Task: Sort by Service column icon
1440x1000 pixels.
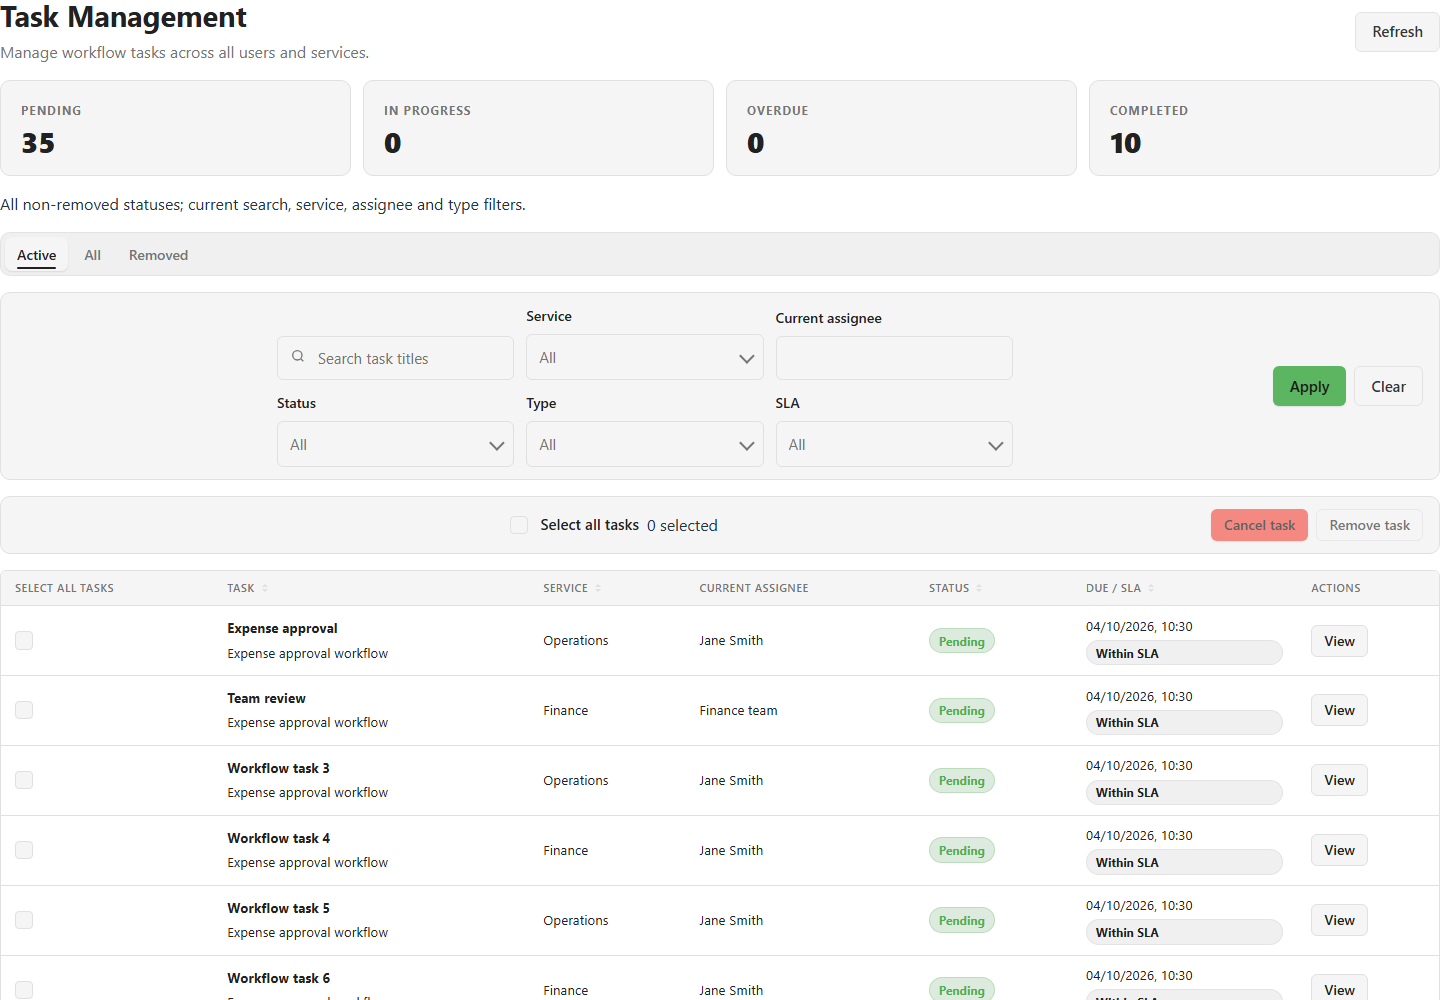Action: point(598,588)
